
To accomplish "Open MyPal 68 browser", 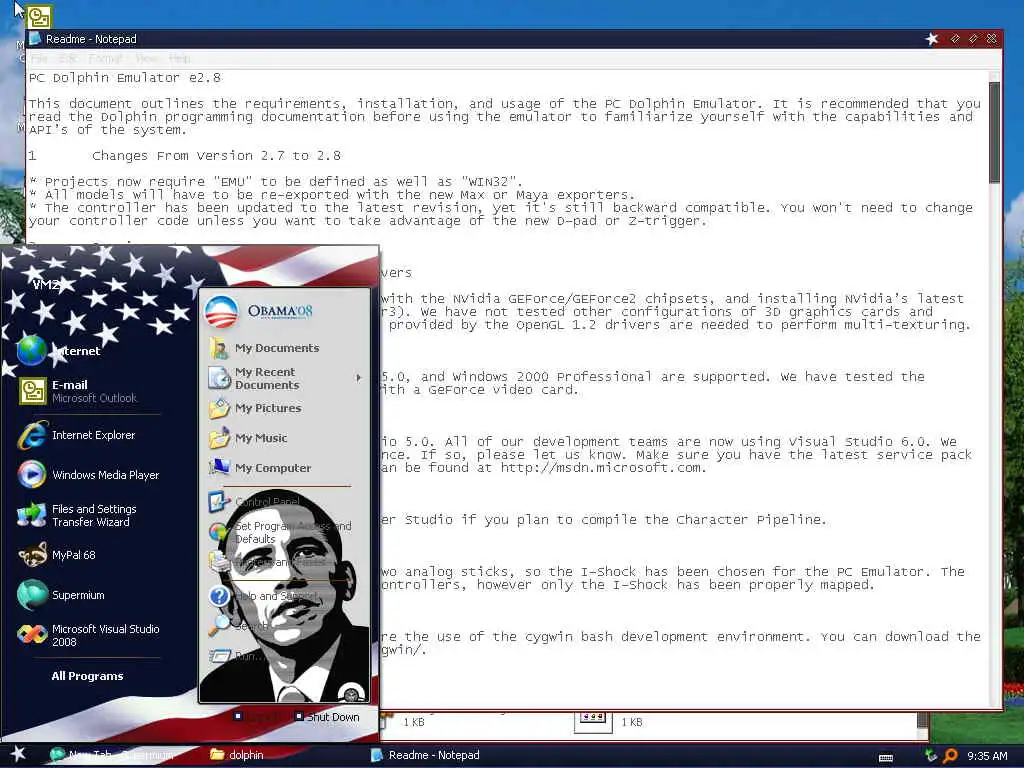I will coord(57,555).
